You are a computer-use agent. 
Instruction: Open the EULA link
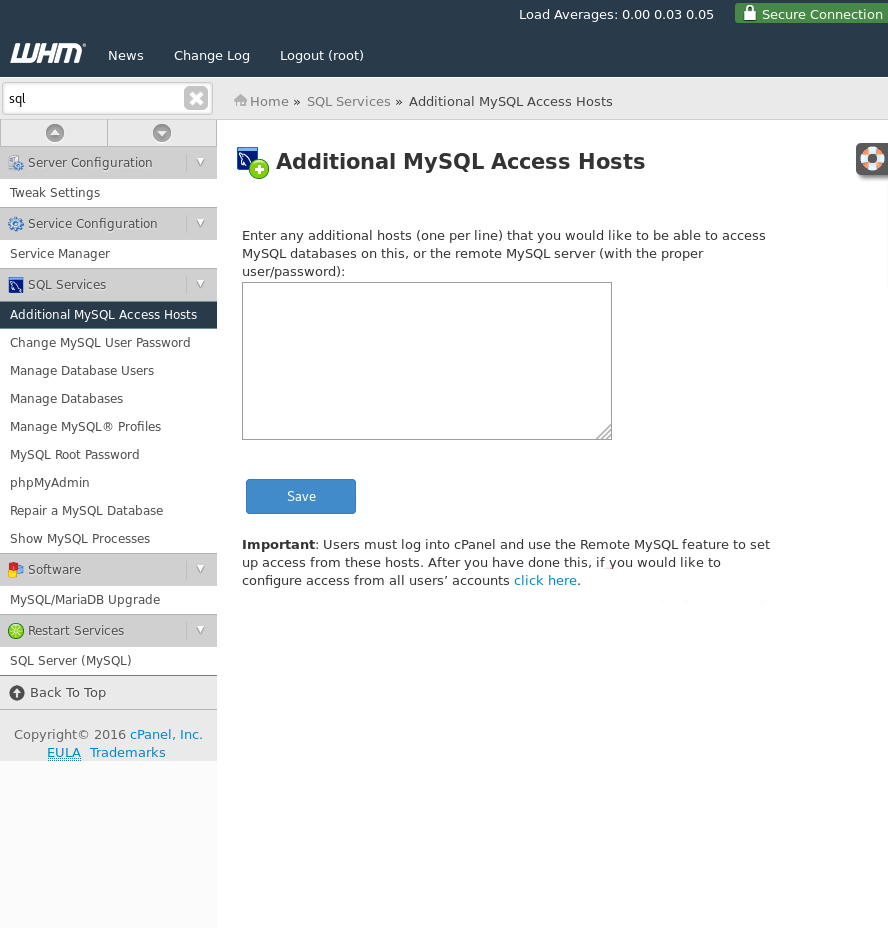[x=64, y=753]
